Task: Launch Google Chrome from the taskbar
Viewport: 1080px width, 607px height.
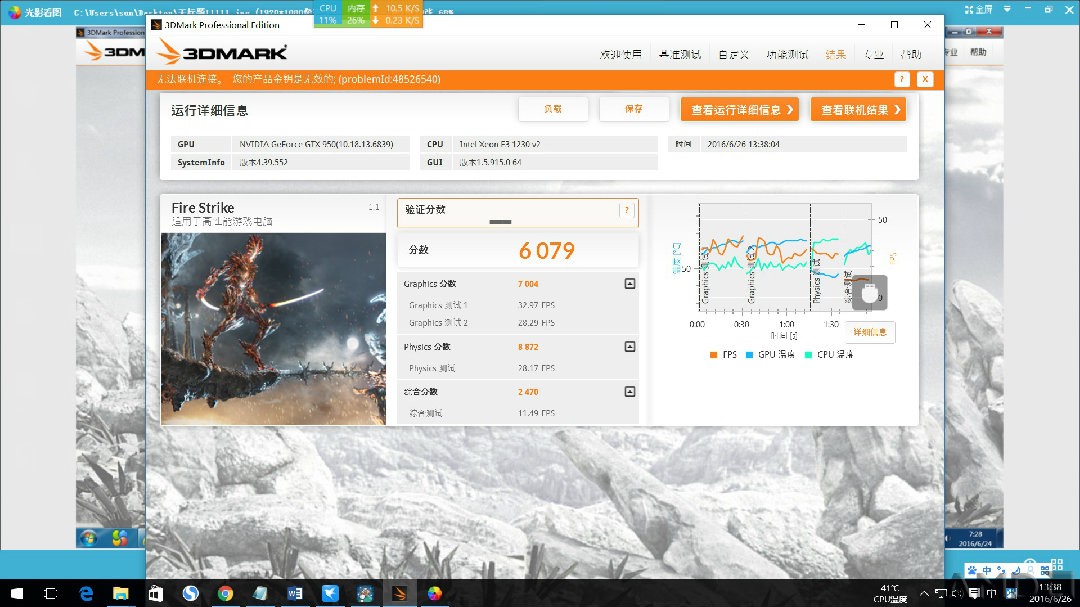Action: tap(225, 593)
